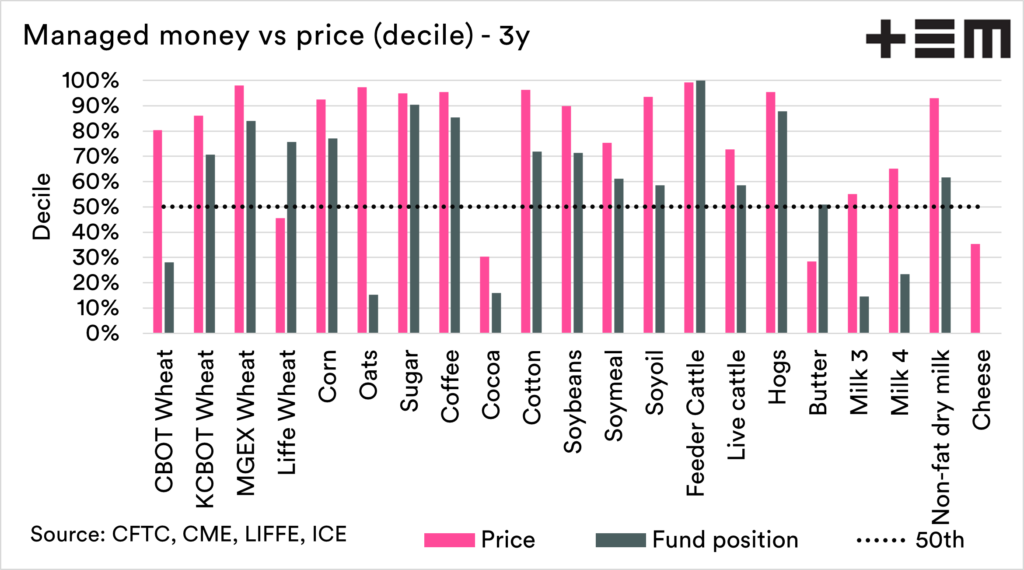Select the Feeder Cattle Fund position bar
Viewport: 1024px width, 570px height.
699,207
